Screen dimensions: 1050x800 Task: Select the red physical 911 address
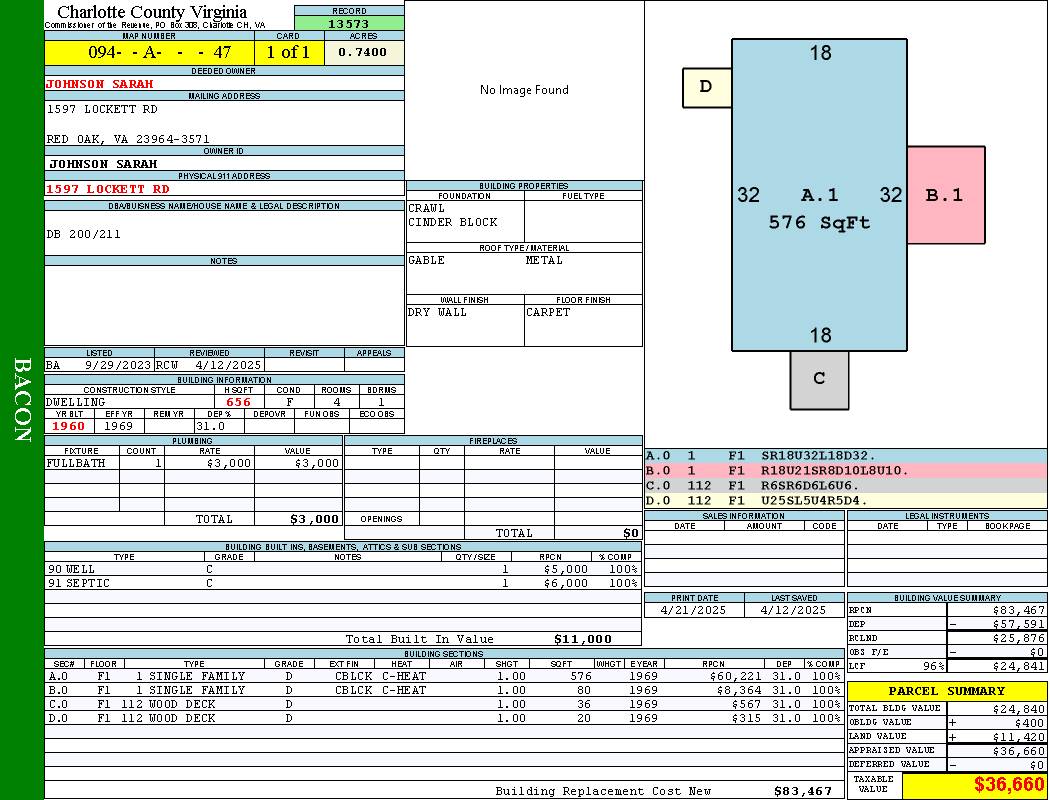(108, 189)
